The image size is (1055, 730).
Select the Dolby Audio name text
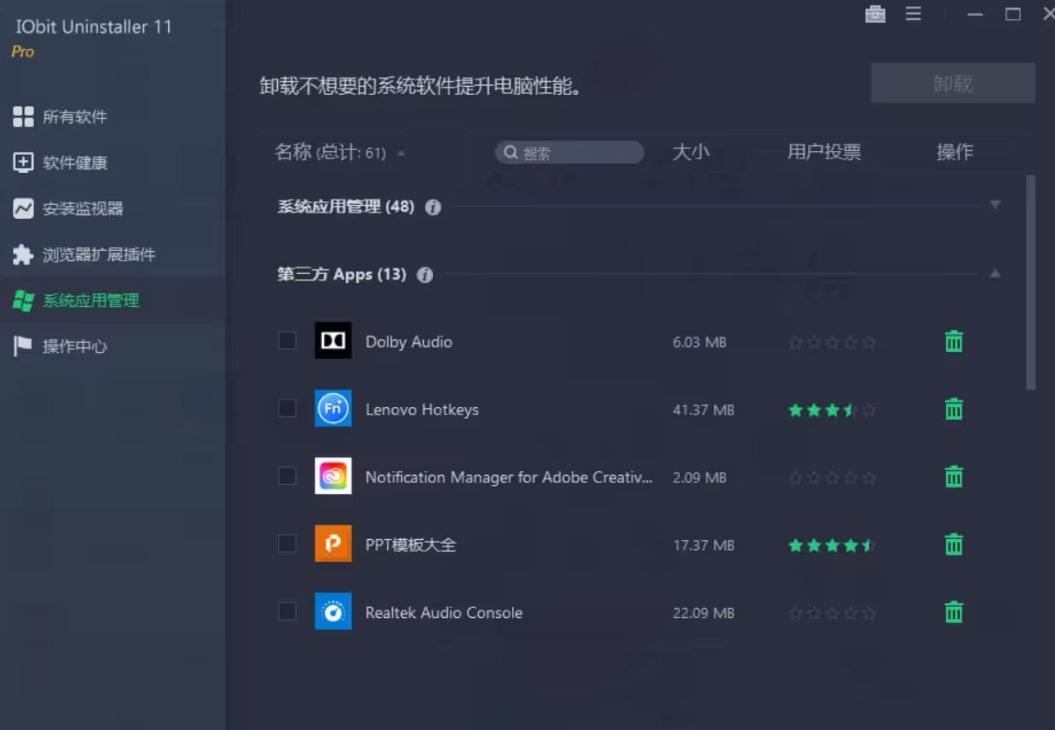[x=408, y=342]
